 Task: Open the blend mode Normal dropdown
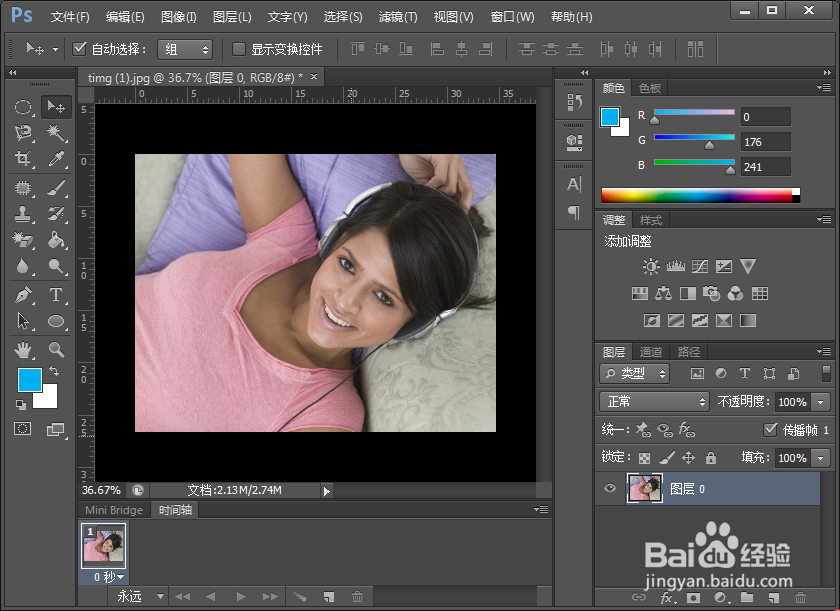pyautogui.click(x=654, y=402)
